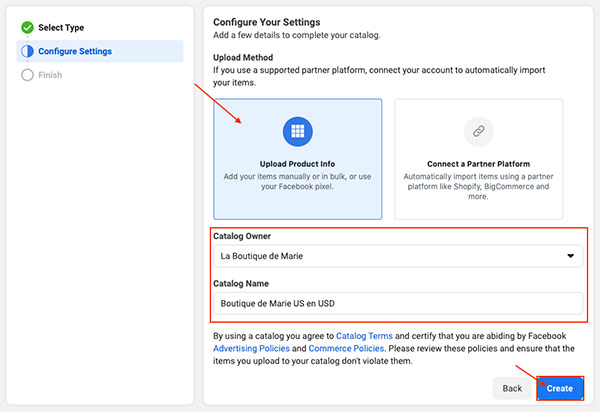Screen dimensions: 600x412
Task: Click the Upload Product Info title text
Action: click(297, 164)
